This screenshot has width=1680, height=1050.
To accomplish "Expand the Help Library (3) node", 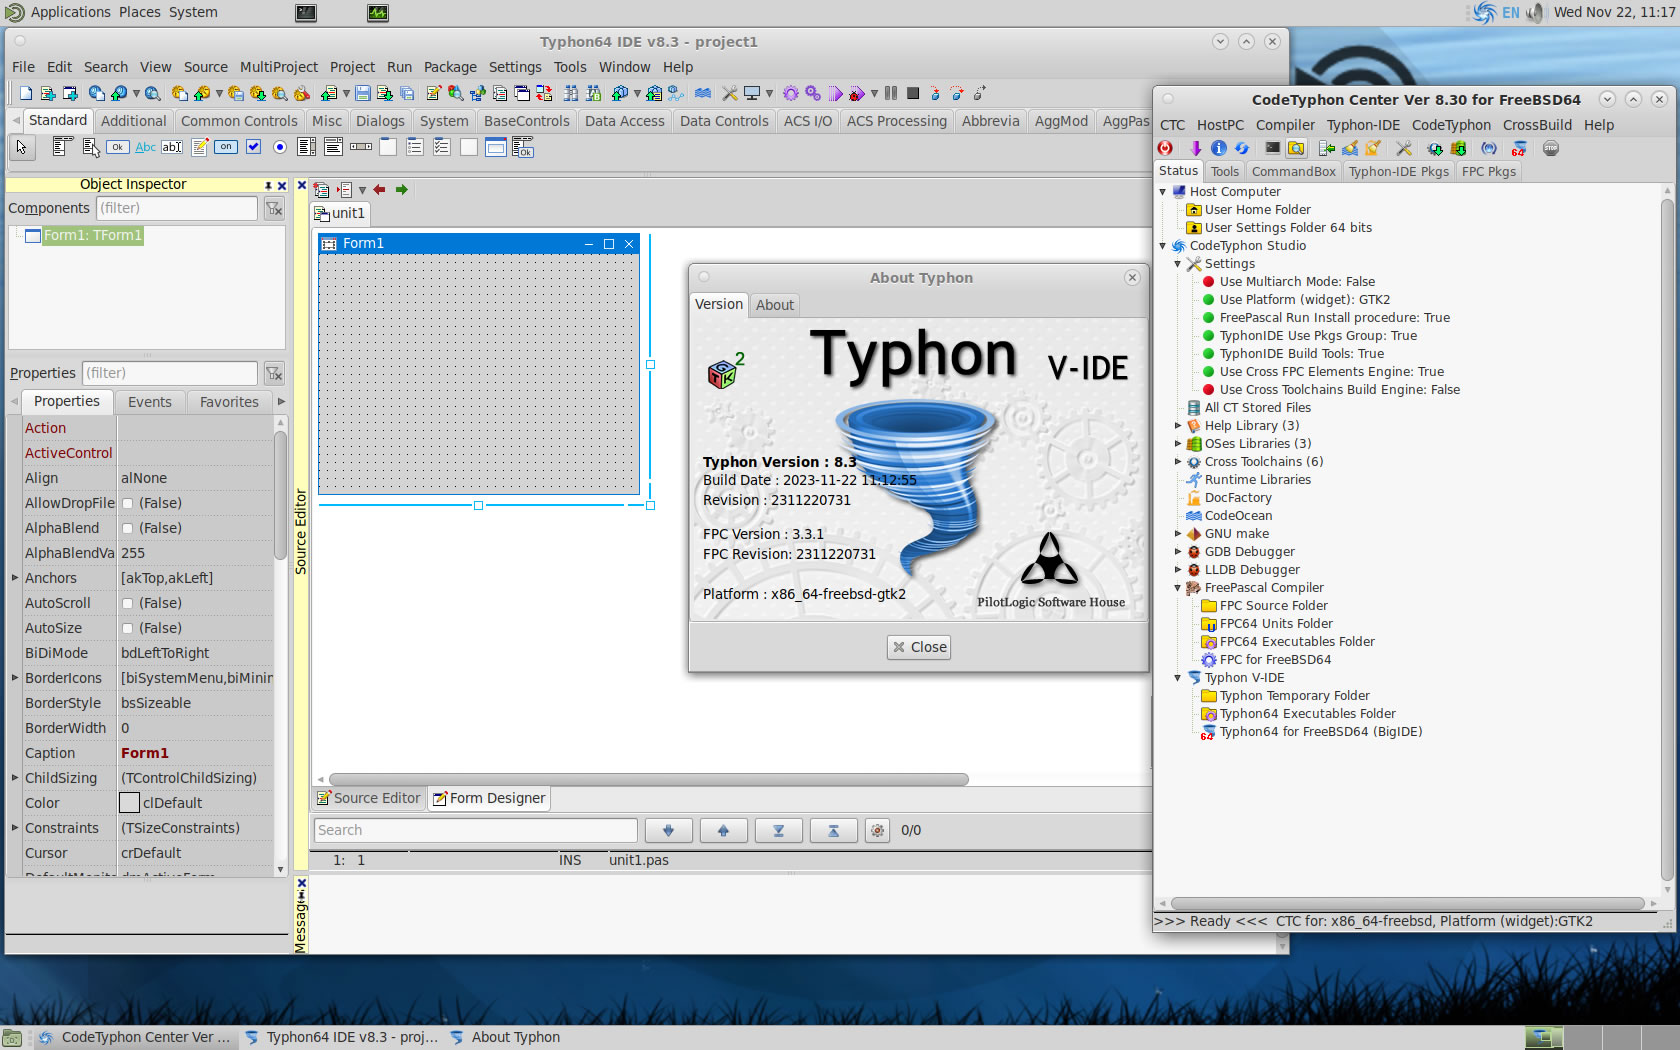I will coord(1178,426).
